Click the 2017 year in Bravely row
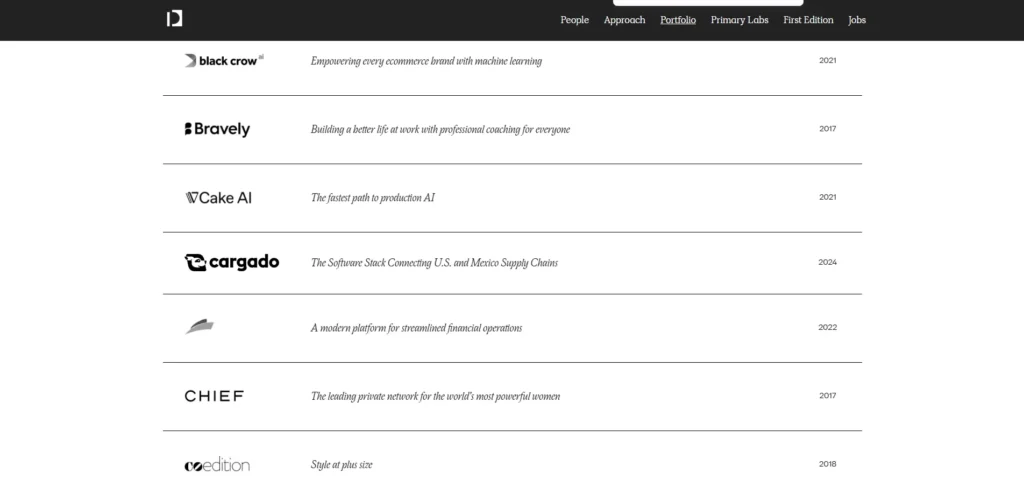 pos(827,129)
